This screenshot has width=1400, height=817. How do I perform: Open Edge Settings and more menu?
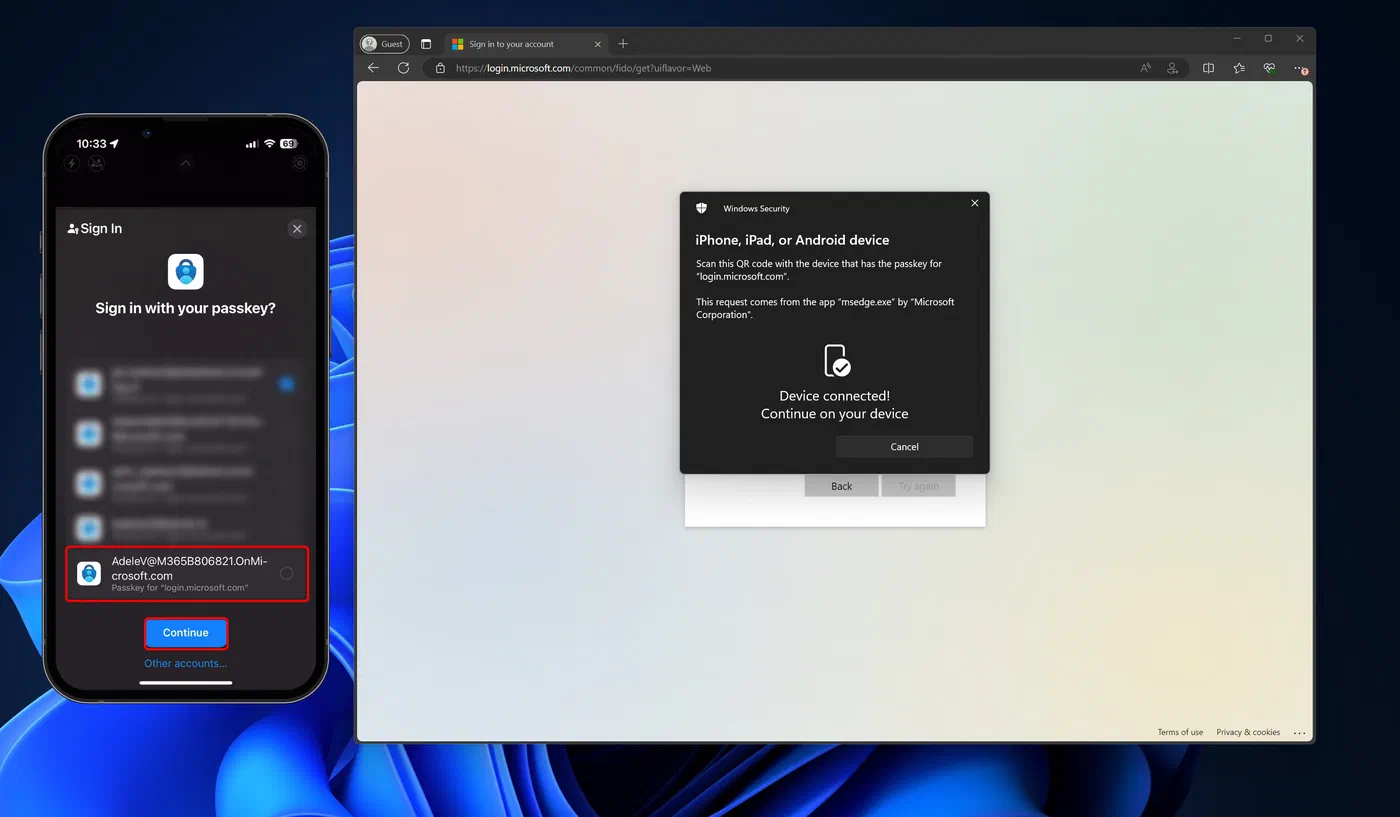click(1299, 68)
